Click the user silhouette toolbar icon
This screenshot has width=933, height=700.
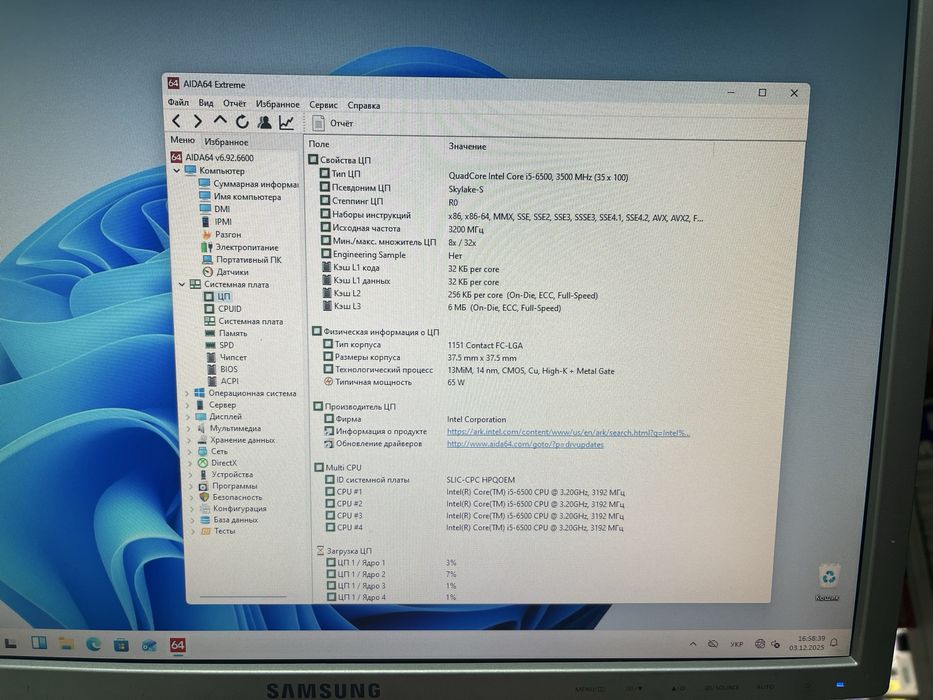coord(264,122)
